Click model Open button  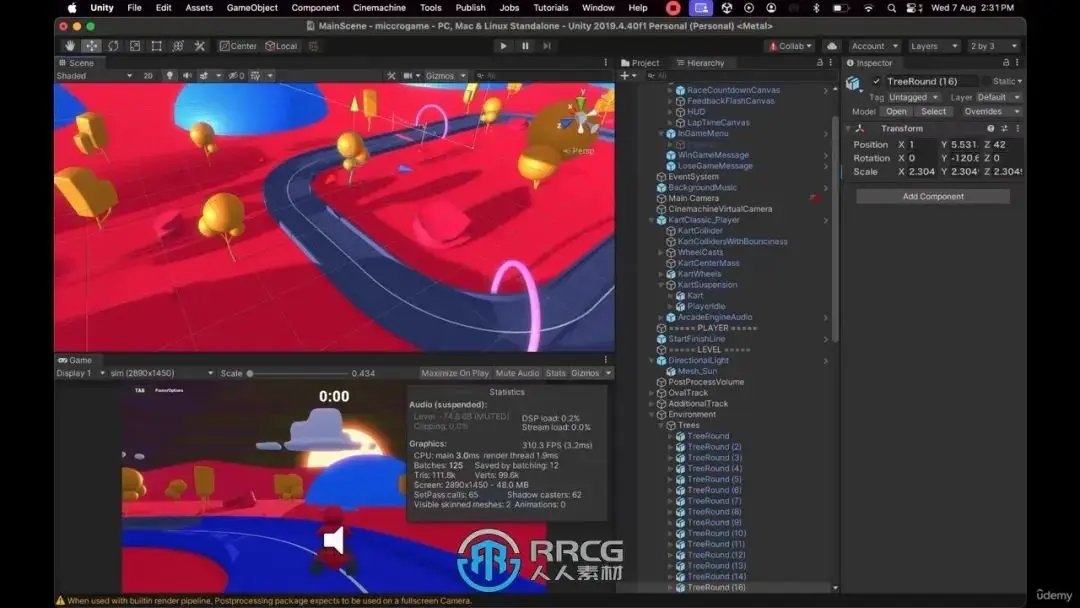(896, 112)
